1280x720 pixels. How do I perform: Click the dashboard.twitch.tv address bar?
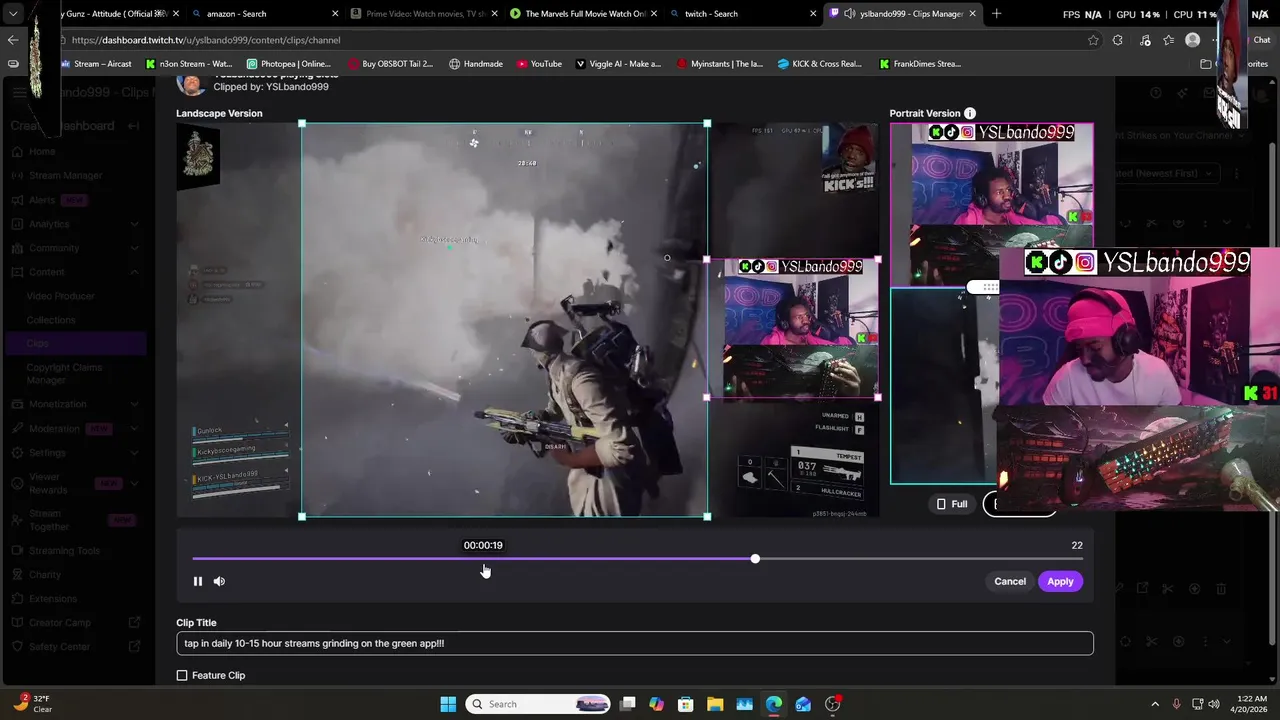pyautogui.click(x=570, y=40)
